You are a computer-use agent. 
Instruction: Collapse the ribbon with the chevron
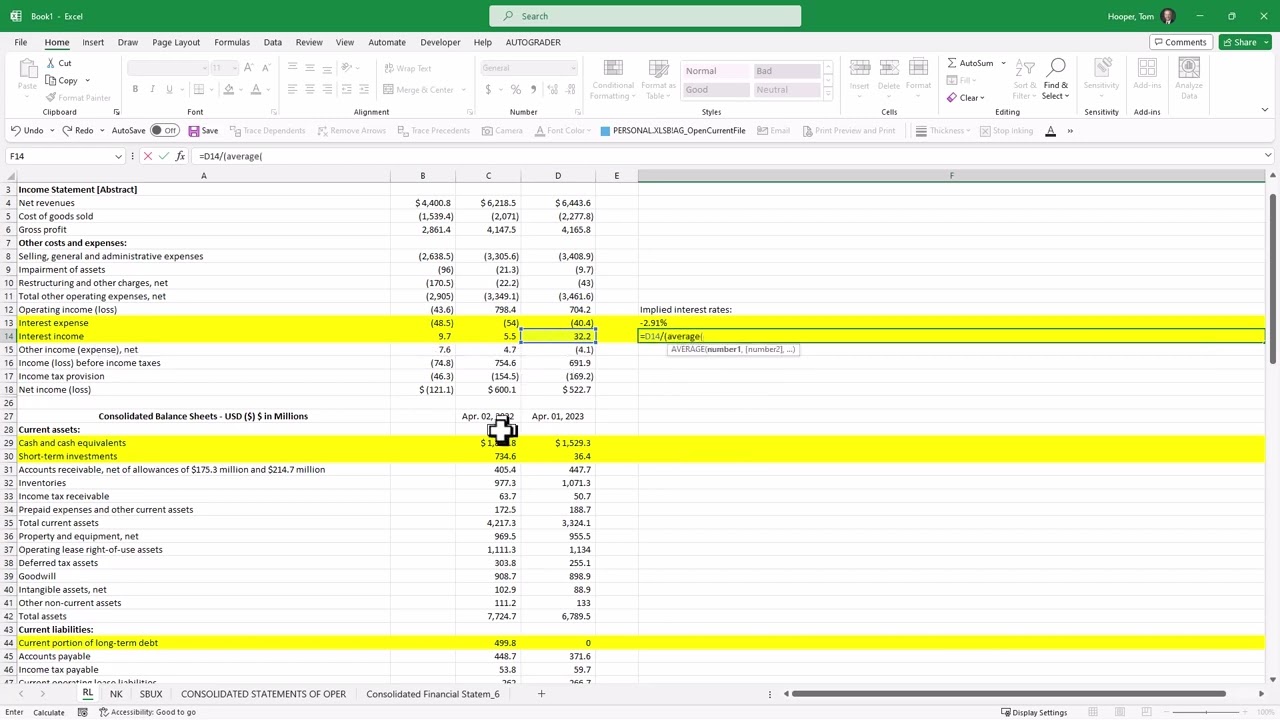click(x=1264, y=111)
